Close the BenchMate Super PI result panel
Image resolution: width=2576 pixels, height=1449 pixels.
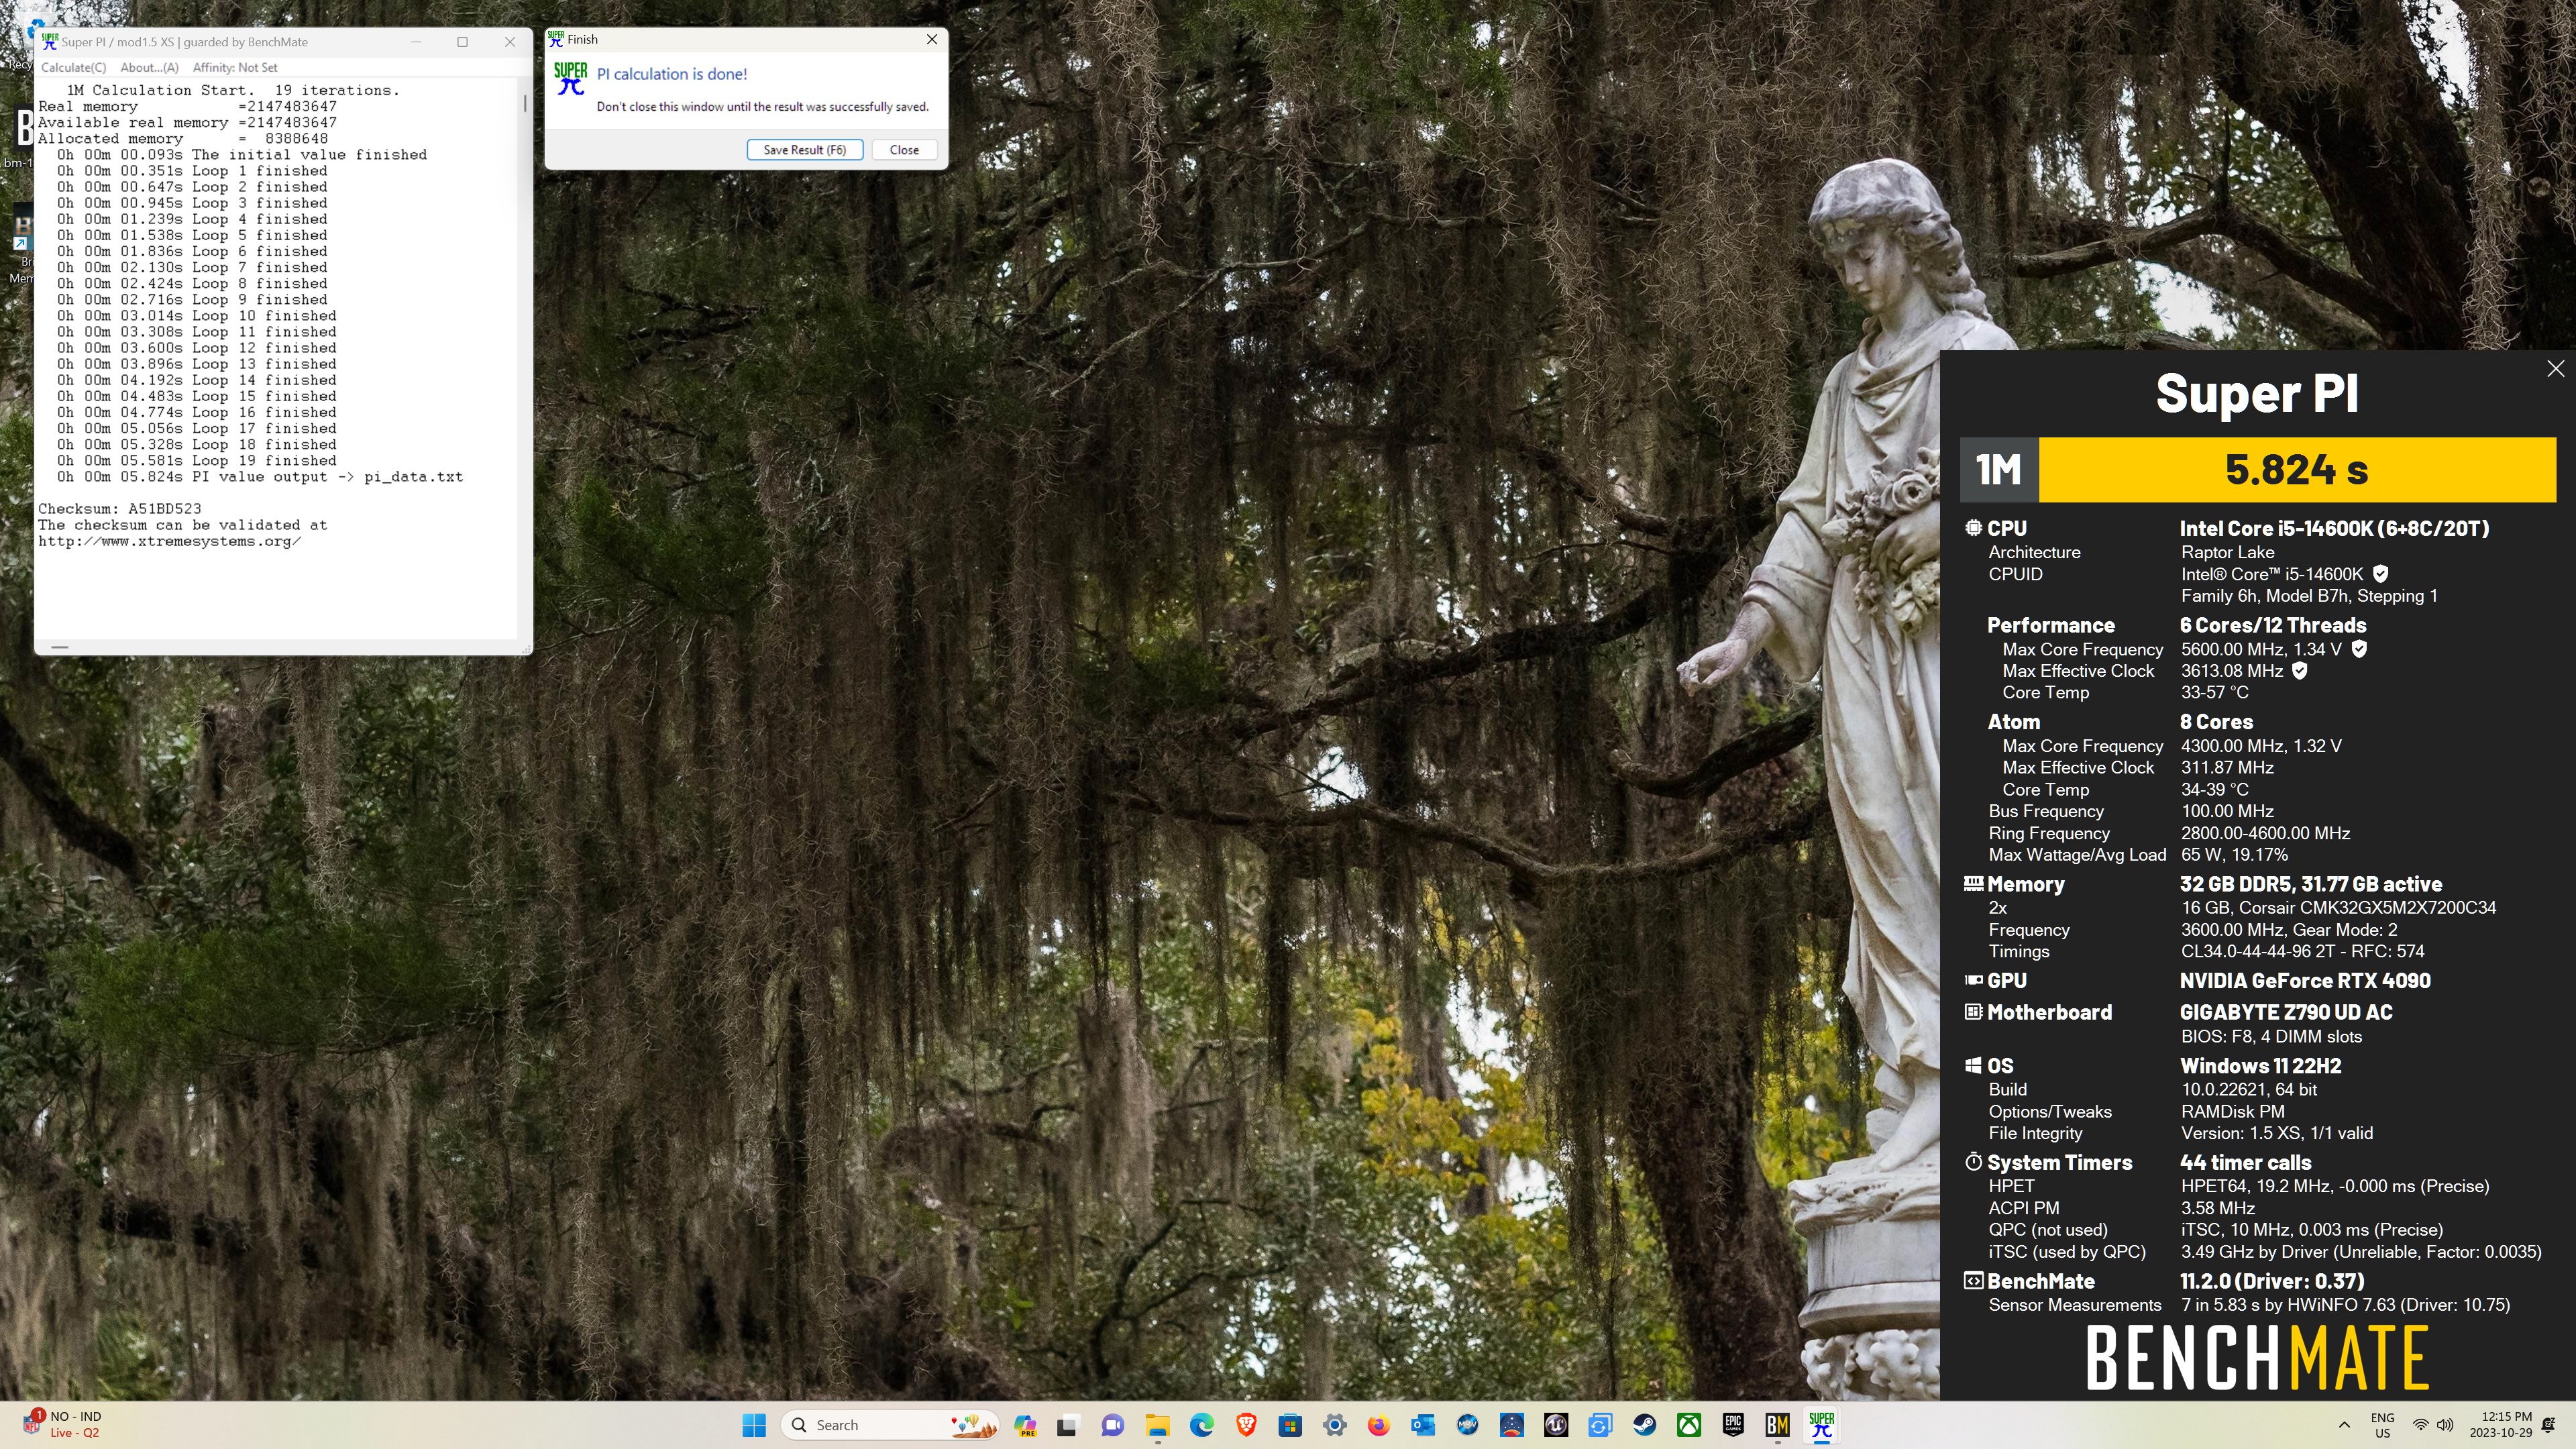point(2555,369)
